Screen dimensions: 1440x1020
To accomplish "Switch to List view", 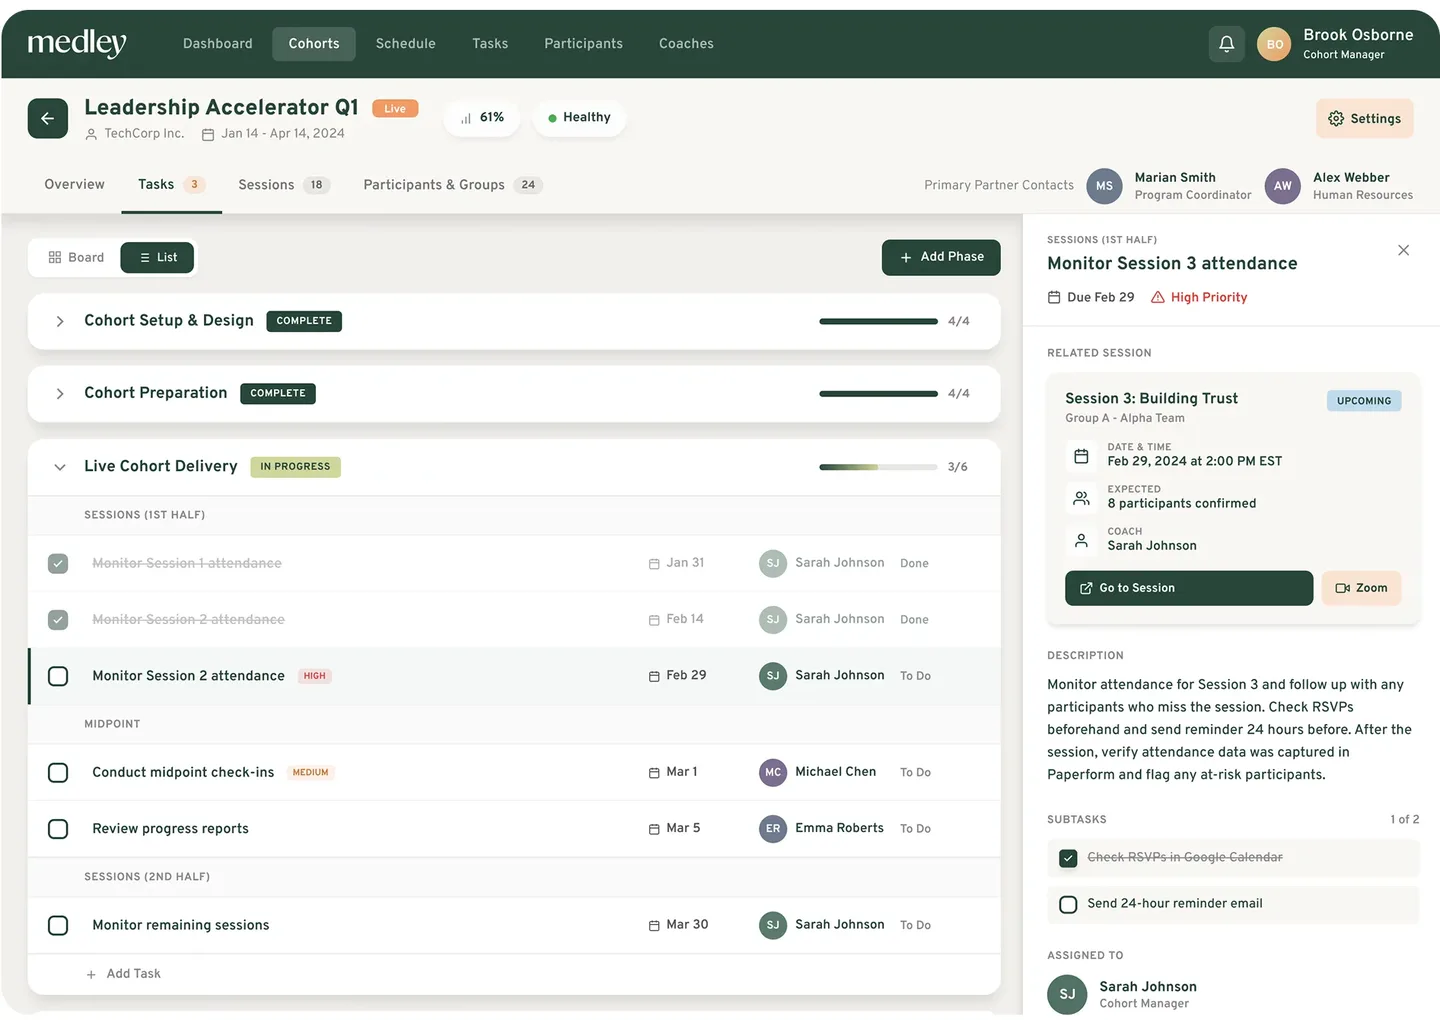I will point(158,258).
